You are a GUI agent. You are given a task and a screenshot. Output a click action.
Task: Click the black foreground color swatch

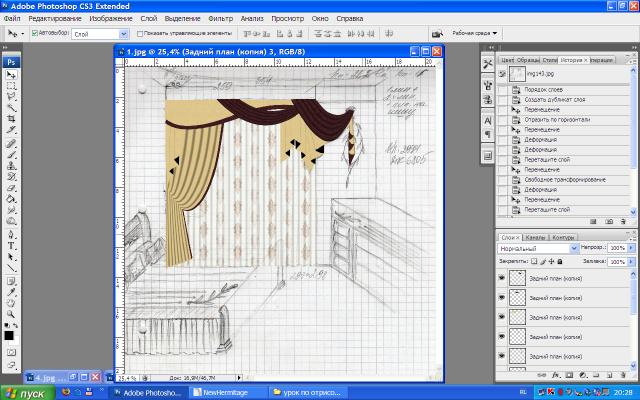(x=9, y=335)
